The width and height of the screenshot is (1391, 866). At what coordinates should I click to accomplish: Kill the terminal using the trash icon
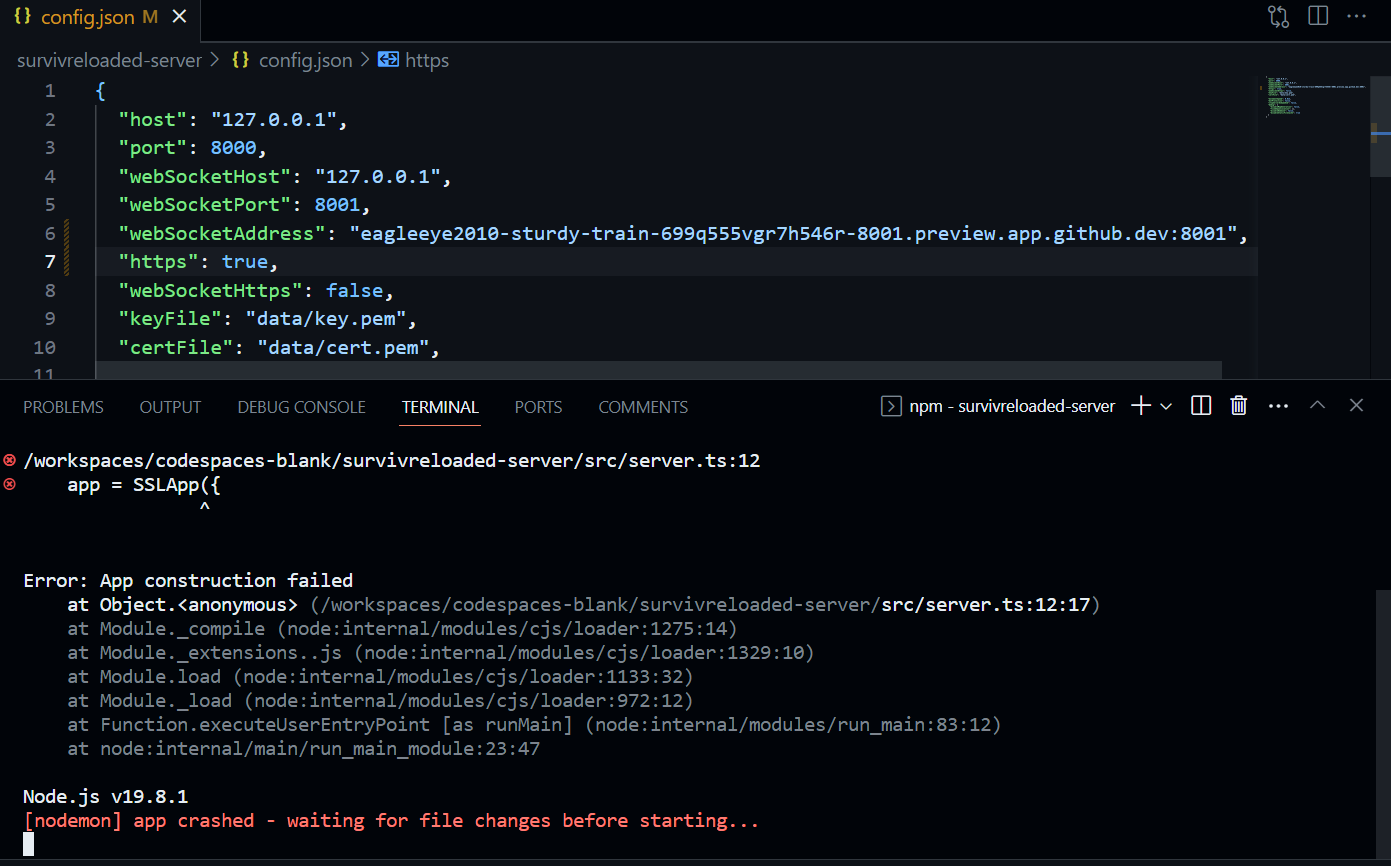pos(1238,405)
